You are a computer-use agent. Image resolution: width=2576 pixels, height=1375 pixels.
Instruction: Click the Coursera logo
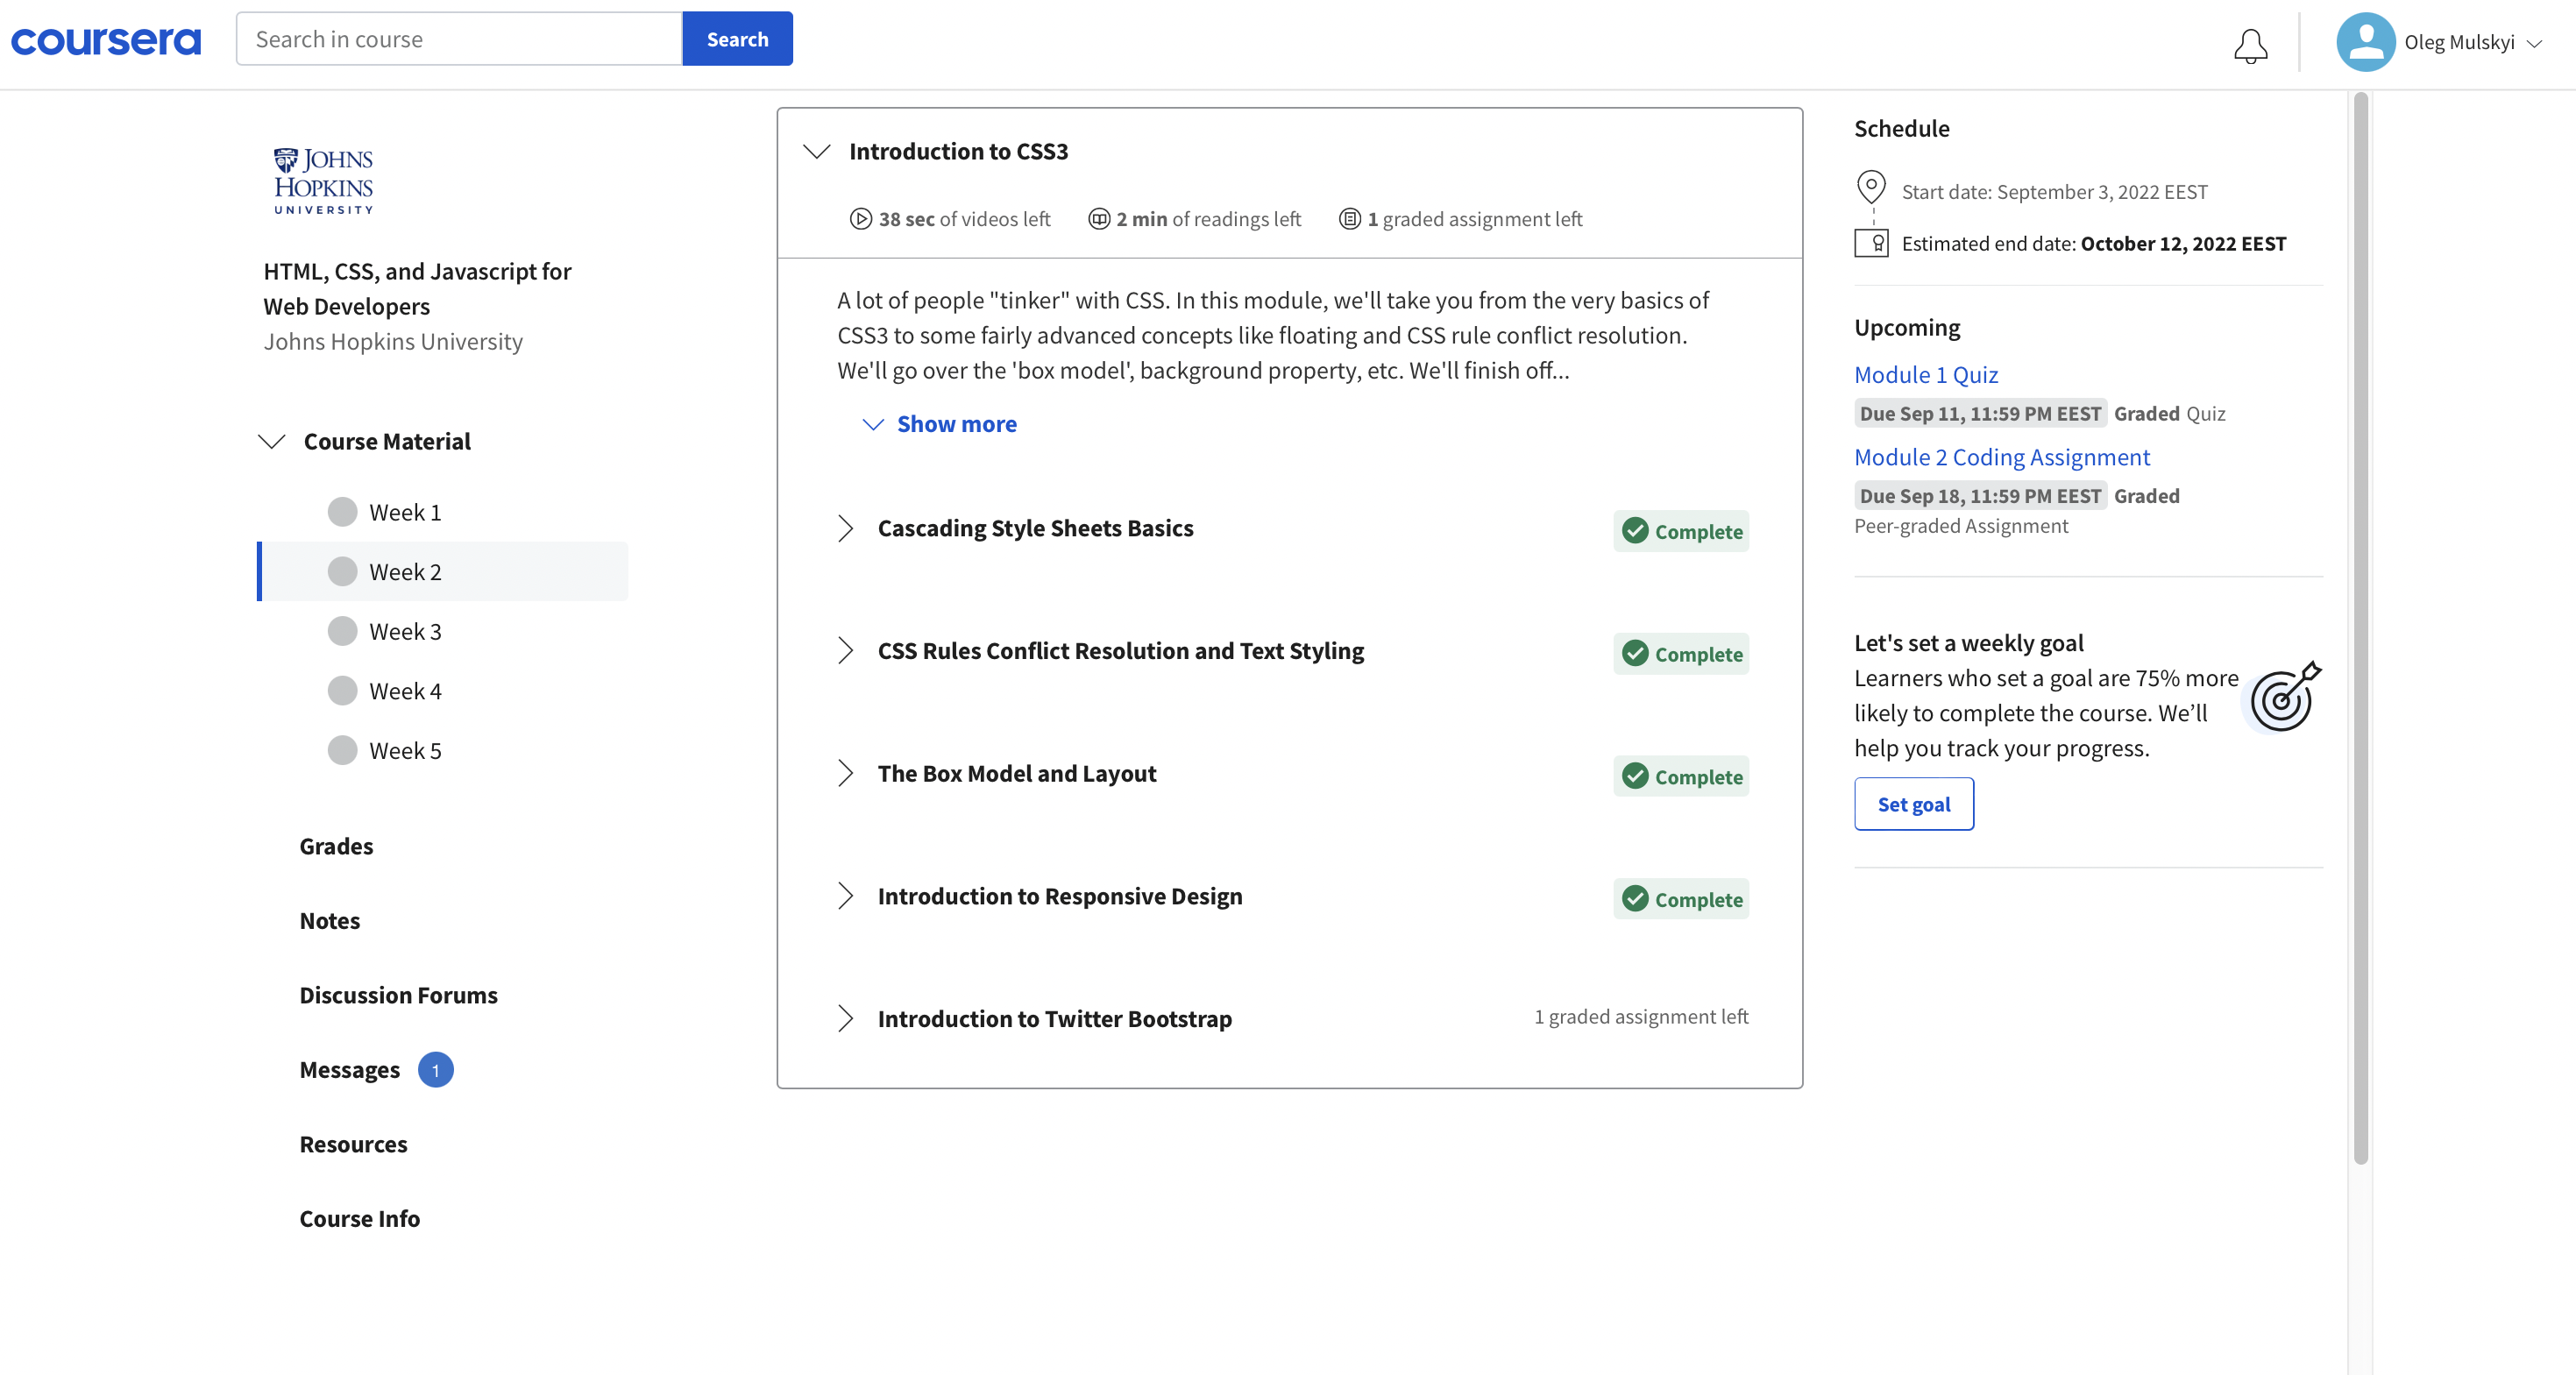(106, 41)
